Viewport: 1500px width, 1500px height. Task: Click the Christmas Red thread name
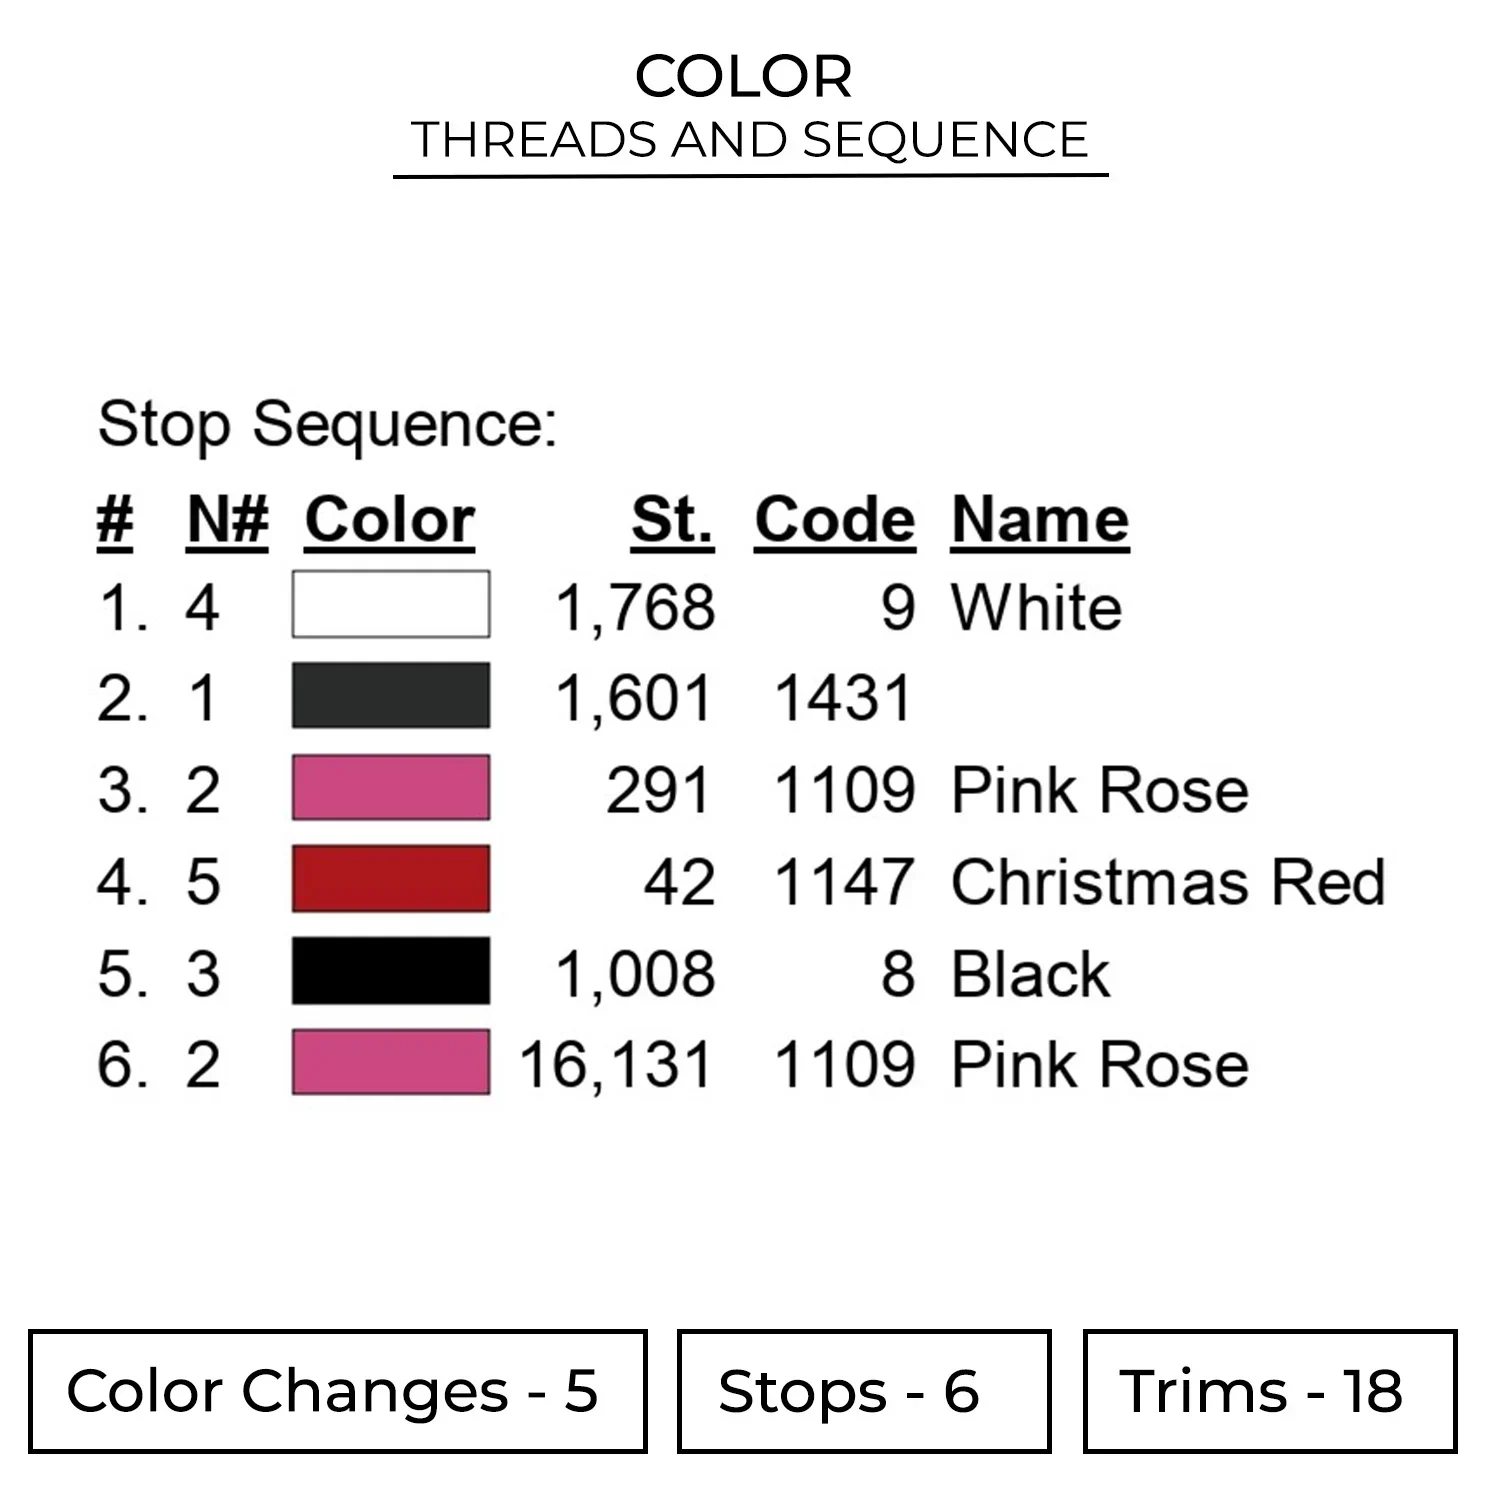pos(1167,882)
